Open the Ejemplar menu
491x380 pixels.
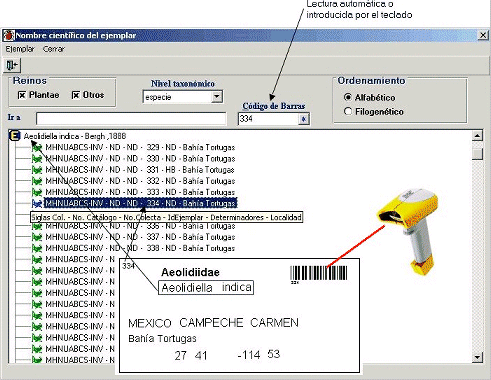pos(20,49)
